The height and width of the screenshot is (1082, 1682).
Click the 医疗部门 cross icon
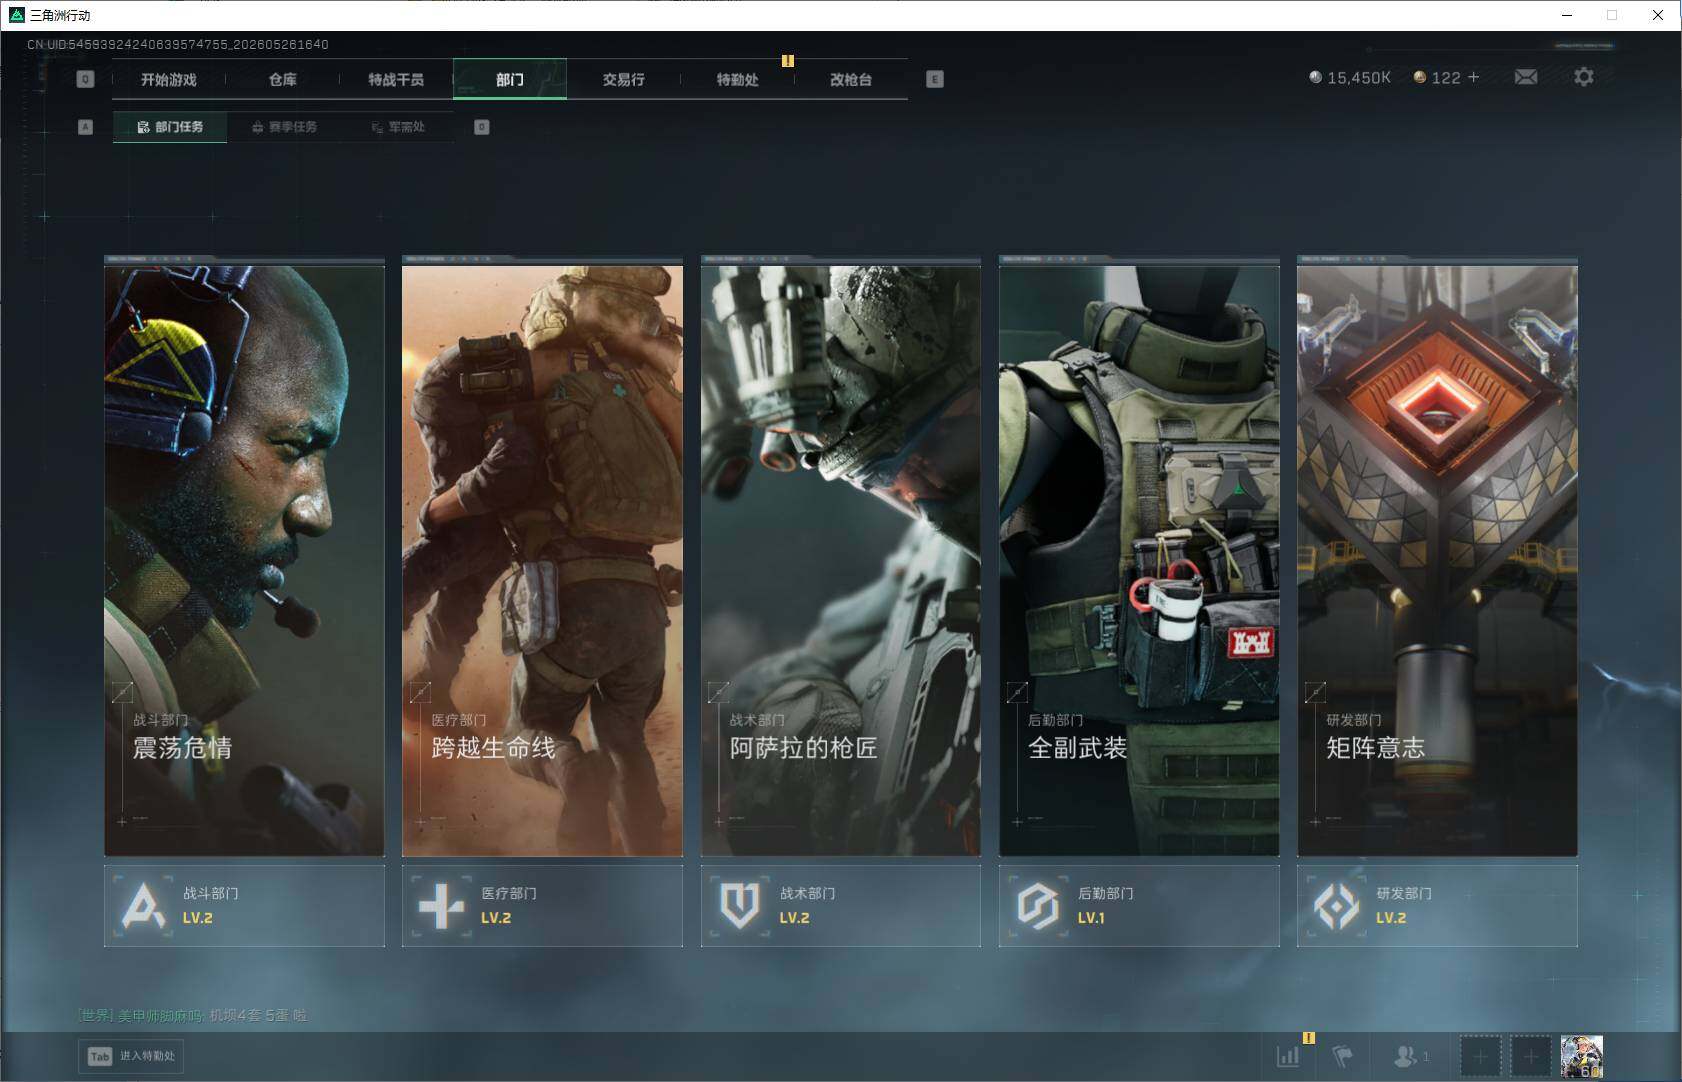pos(441,906)
